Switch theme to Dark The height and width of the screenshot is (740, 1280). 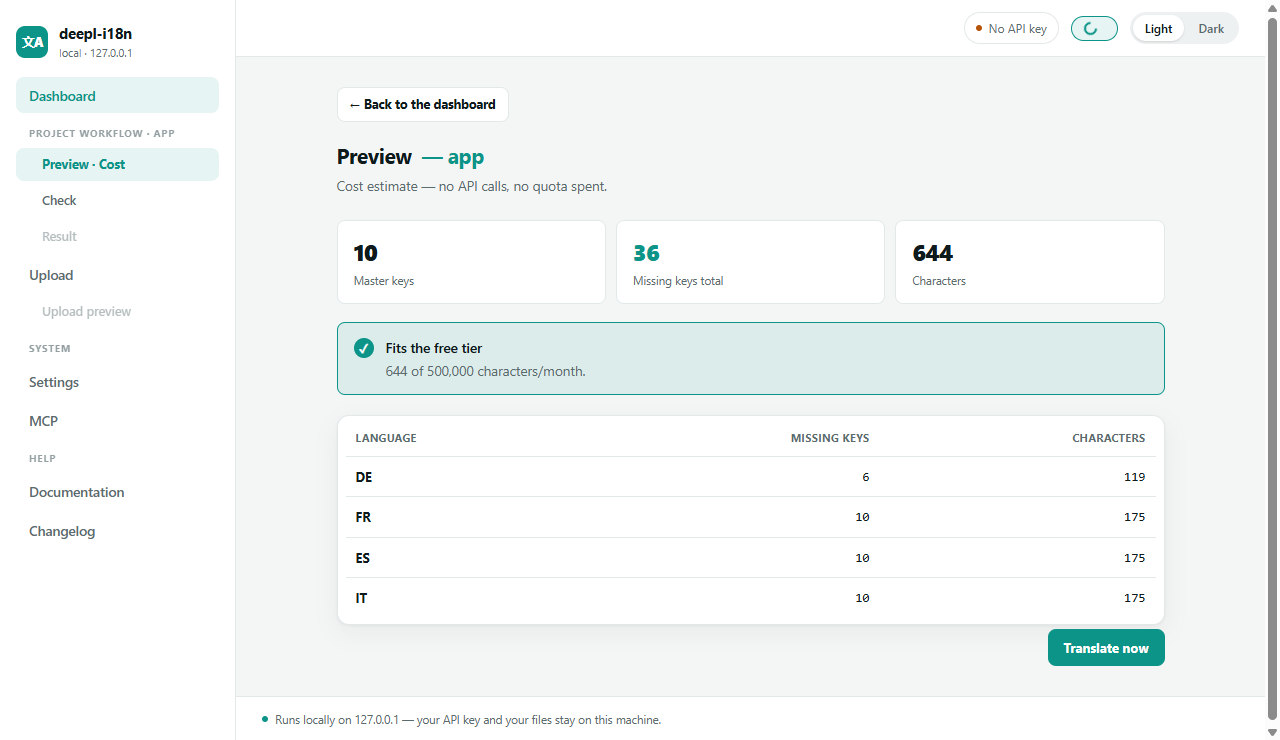(1211, 29)
